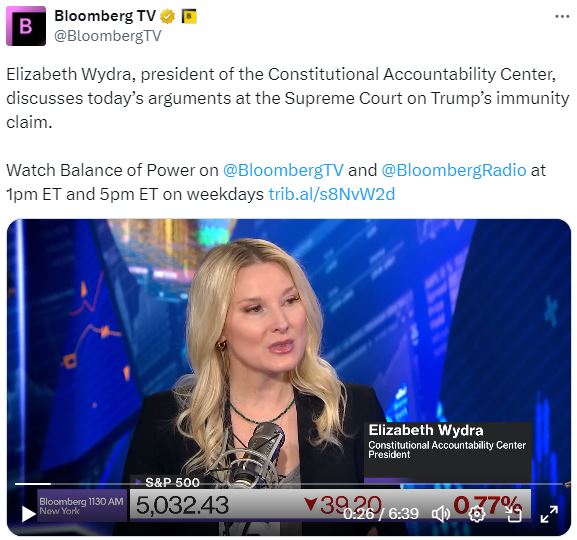Screen dimensions: 577x540
Task: Mute the video sound
Action: (x=440, y=514)
